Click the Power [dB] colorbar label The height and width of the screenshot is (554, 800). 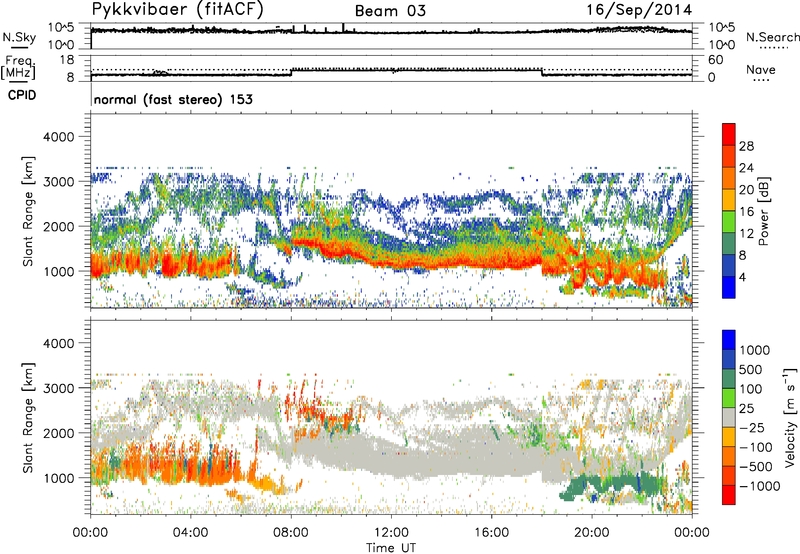(763, 212)
